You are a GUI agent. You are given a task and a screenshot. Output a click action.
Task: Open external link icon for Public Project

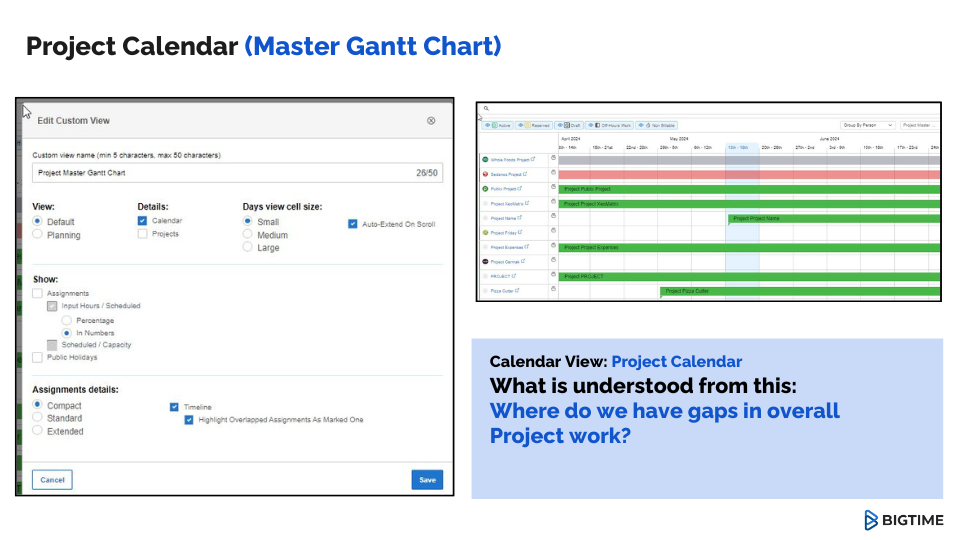(520, 189)
